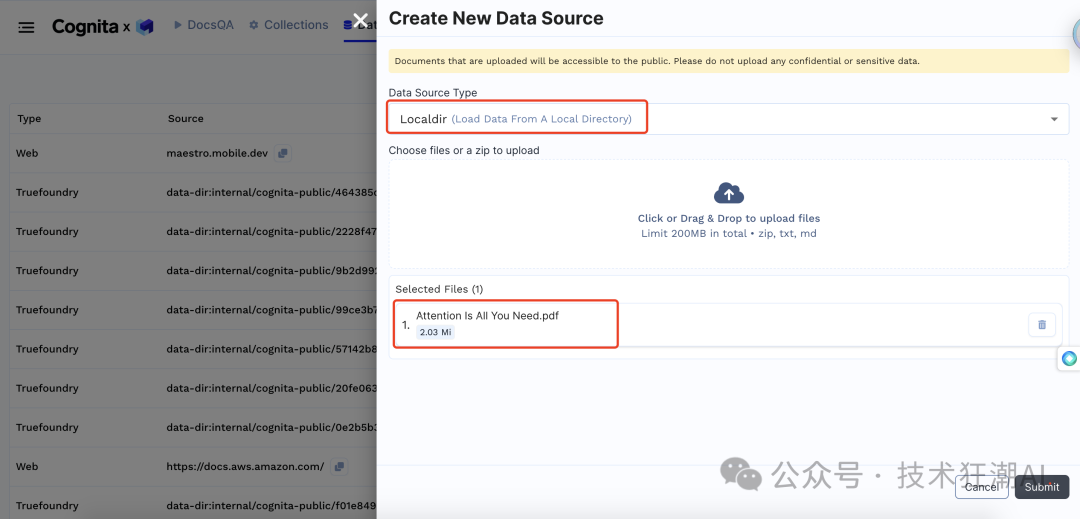This screenshot has width=1080, height=519.
Task: Click the upload drop zone text
Action: [x=728, y=218]
